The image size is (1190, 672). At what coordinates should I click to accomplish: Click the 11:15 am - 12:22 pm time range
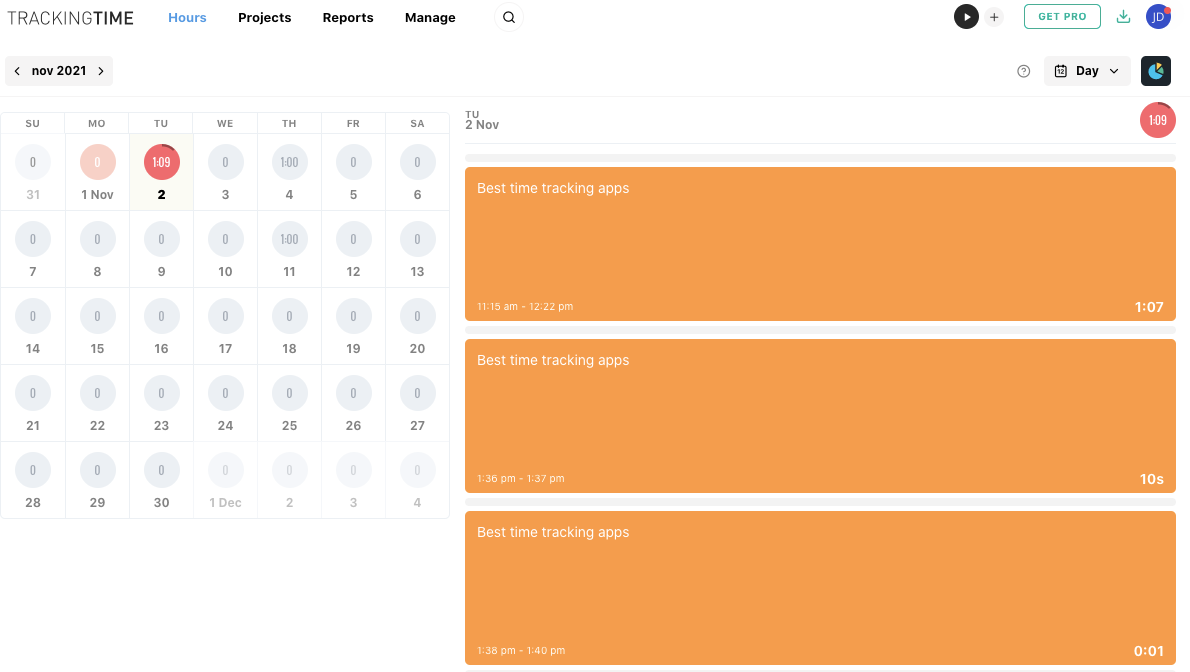point(525,307)
